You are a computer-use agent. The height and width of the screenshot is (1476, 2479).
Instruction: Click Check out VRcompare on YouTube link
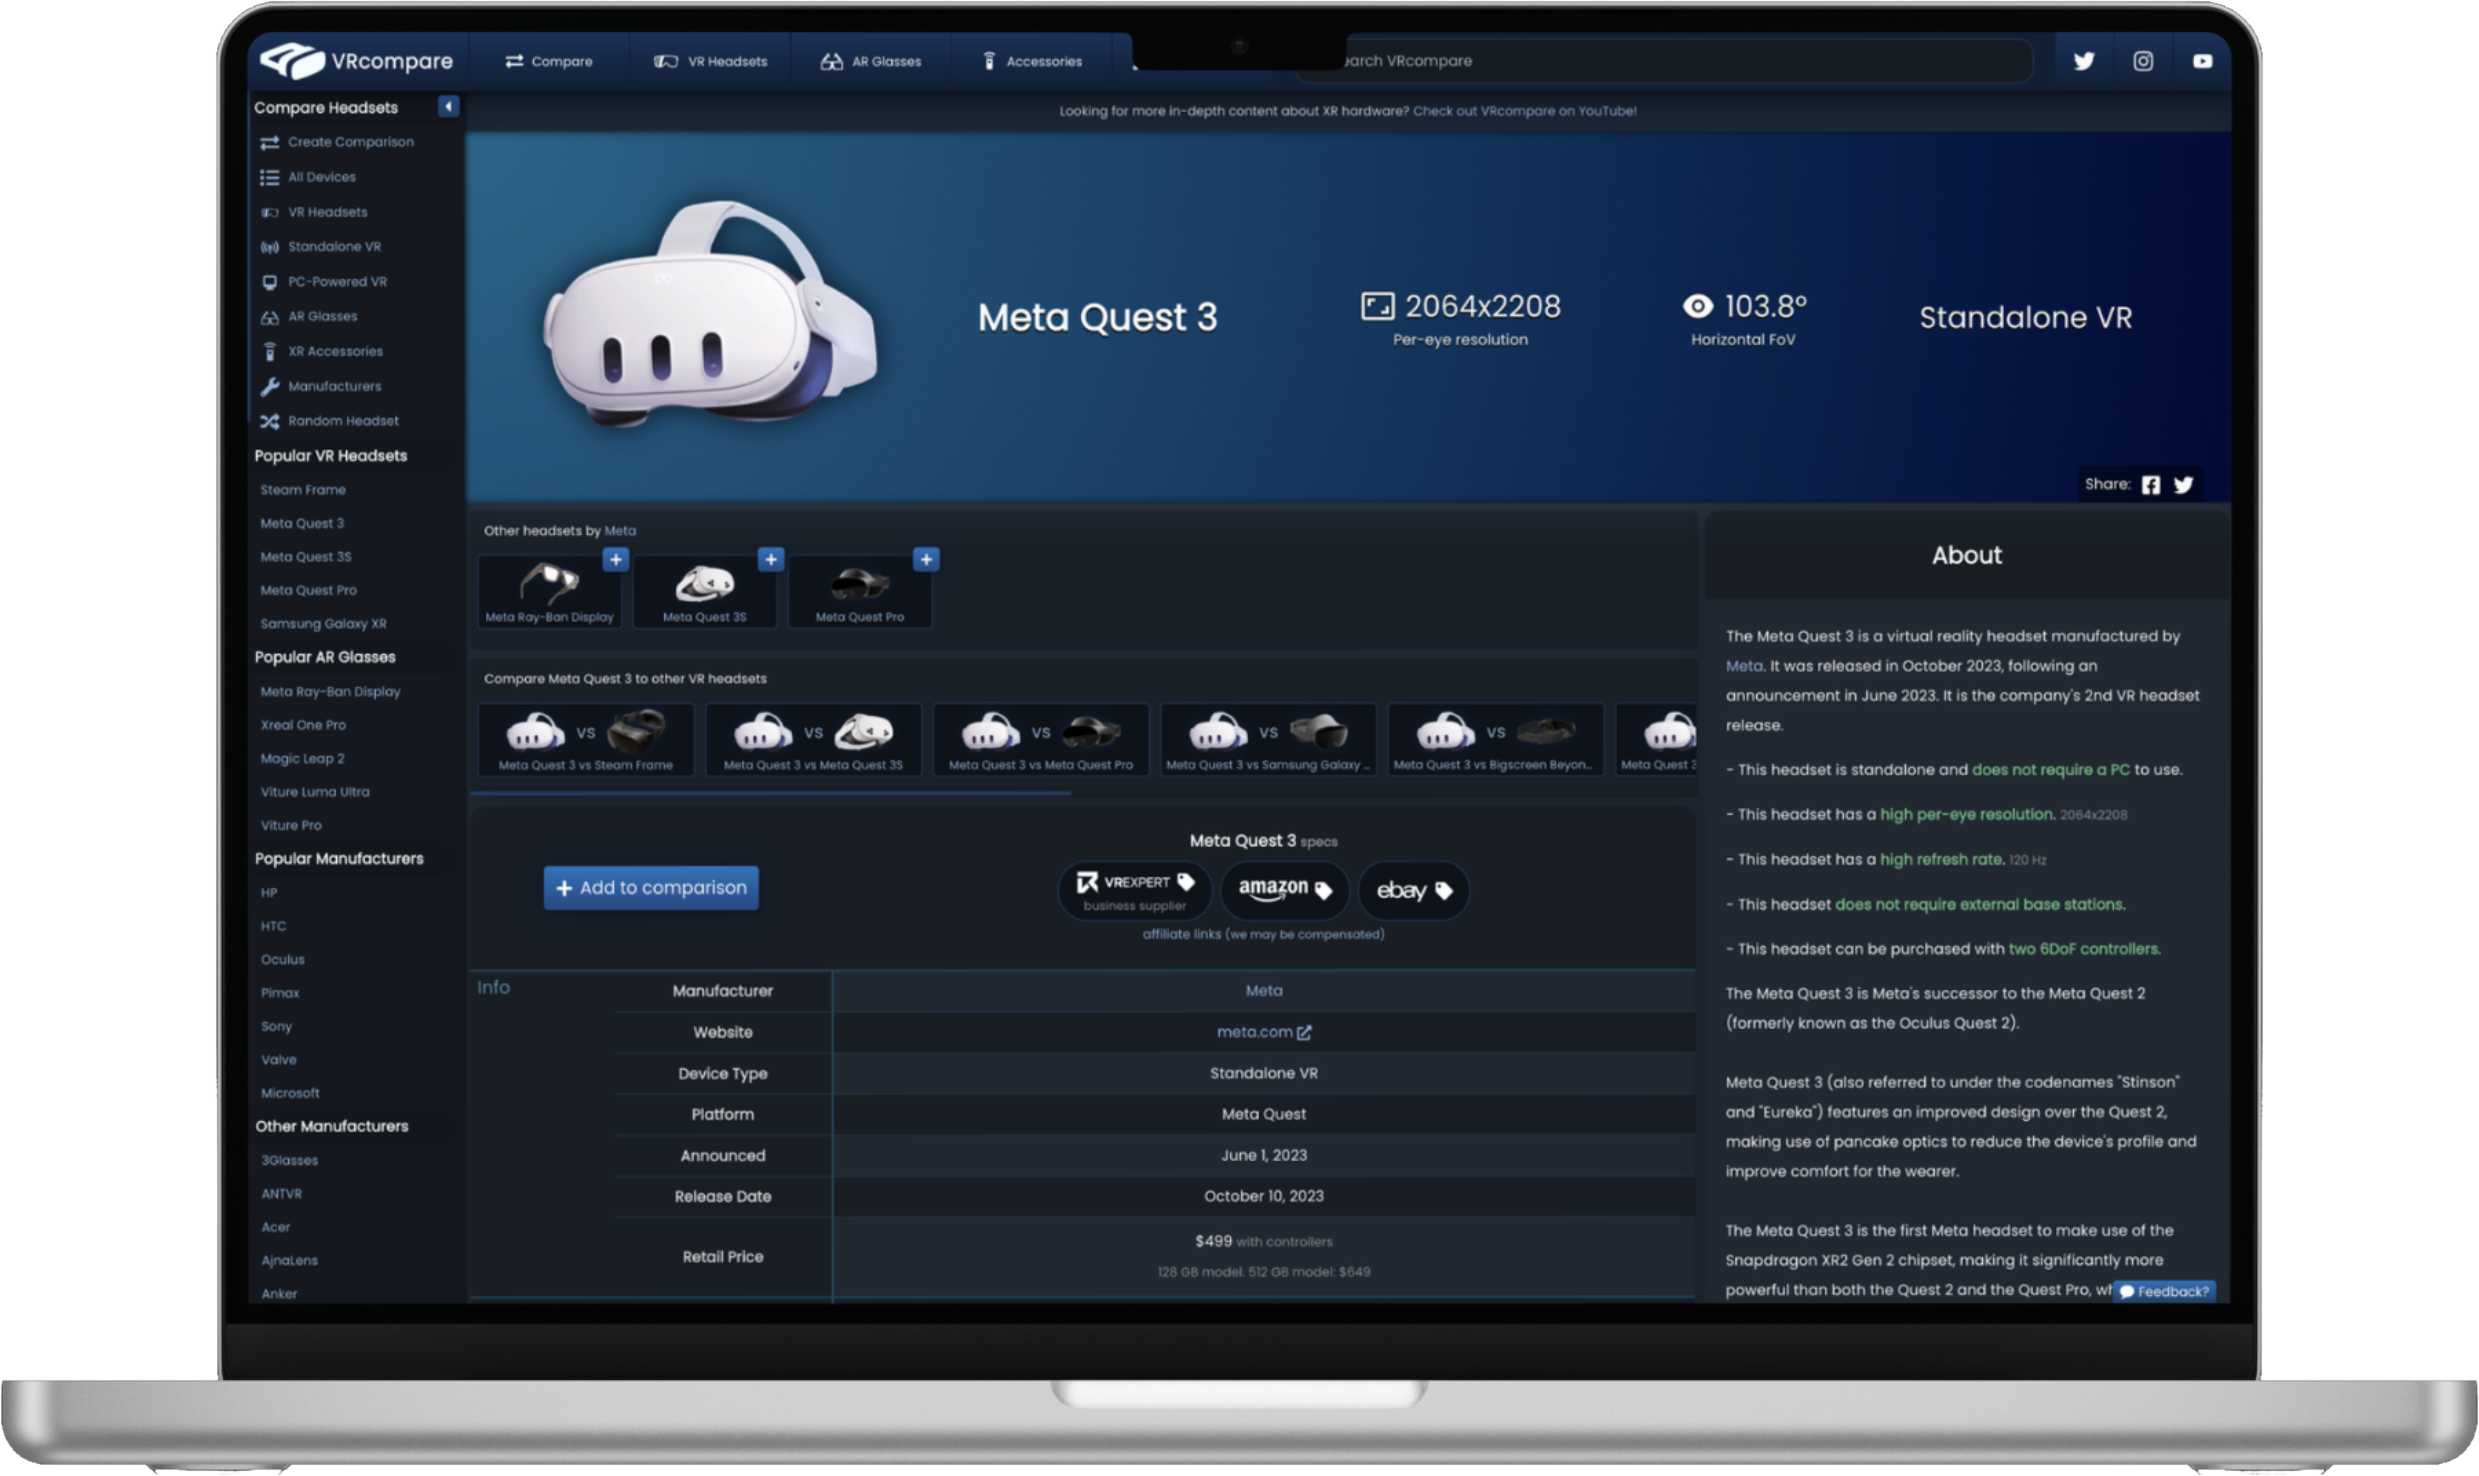tap(1524, 111)
